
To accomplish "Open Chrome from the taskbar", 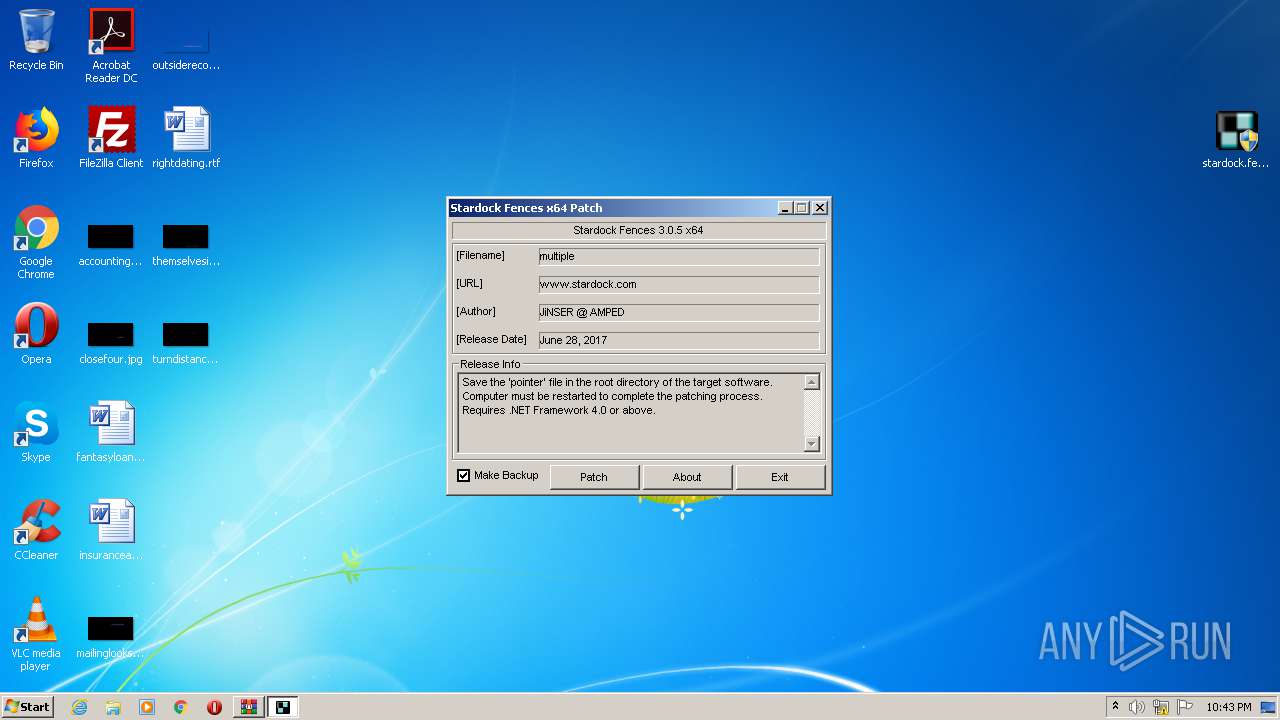I will [x=181, y=707].
